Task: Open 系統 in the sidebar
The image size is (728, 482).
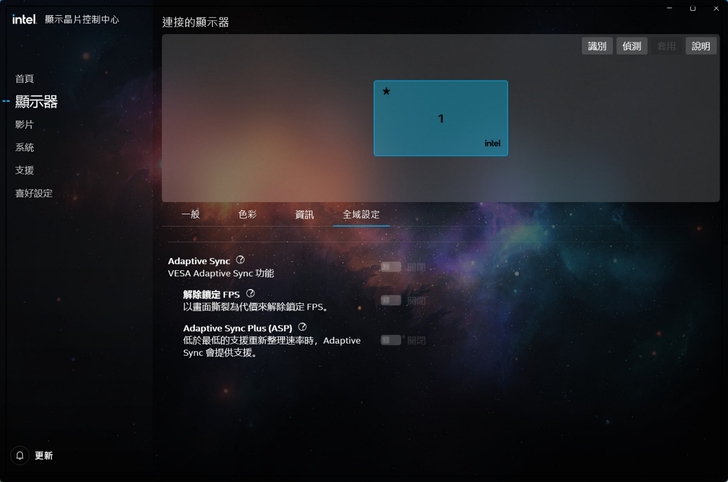Action: point(25,147)
